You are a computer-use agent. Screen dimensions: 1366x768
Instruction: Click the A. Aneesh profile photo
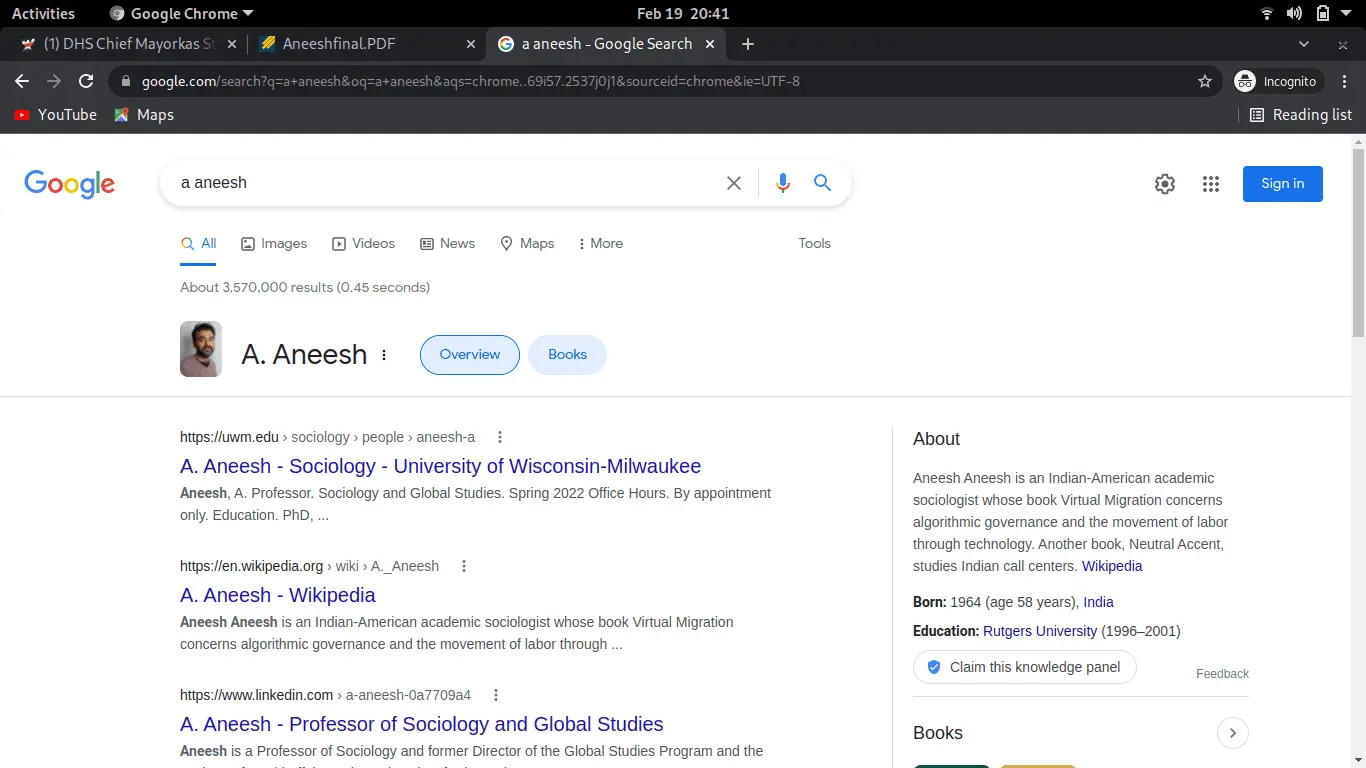(x=201, y=349)
